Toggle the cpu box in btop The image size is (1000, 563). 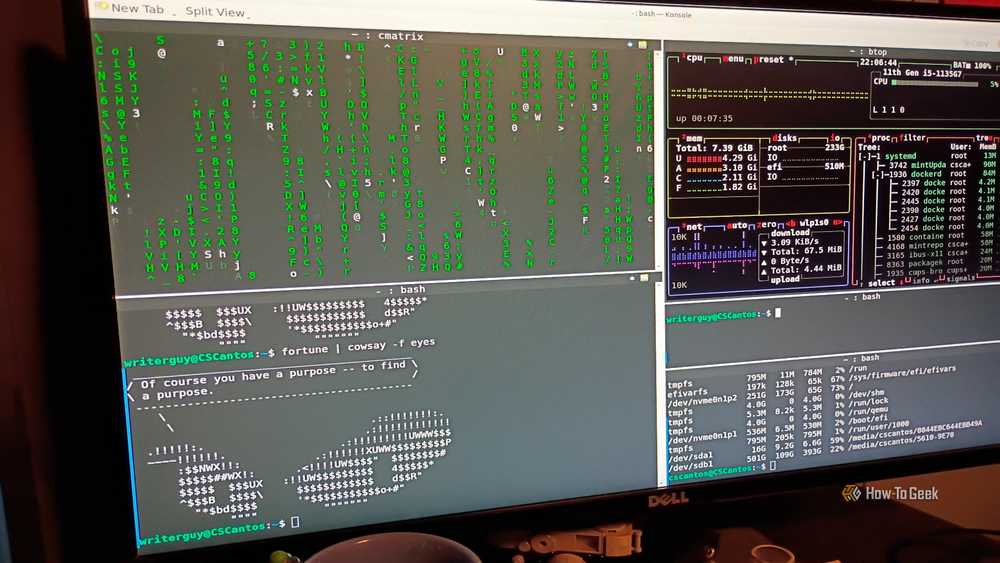click(x=693, y=58)
